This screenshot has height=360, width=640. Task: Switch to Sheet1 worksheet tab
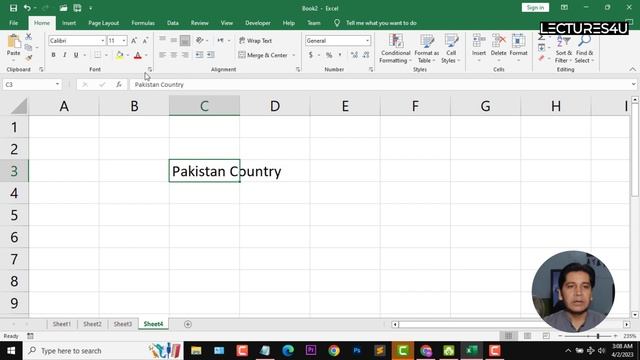pos(62,324)
